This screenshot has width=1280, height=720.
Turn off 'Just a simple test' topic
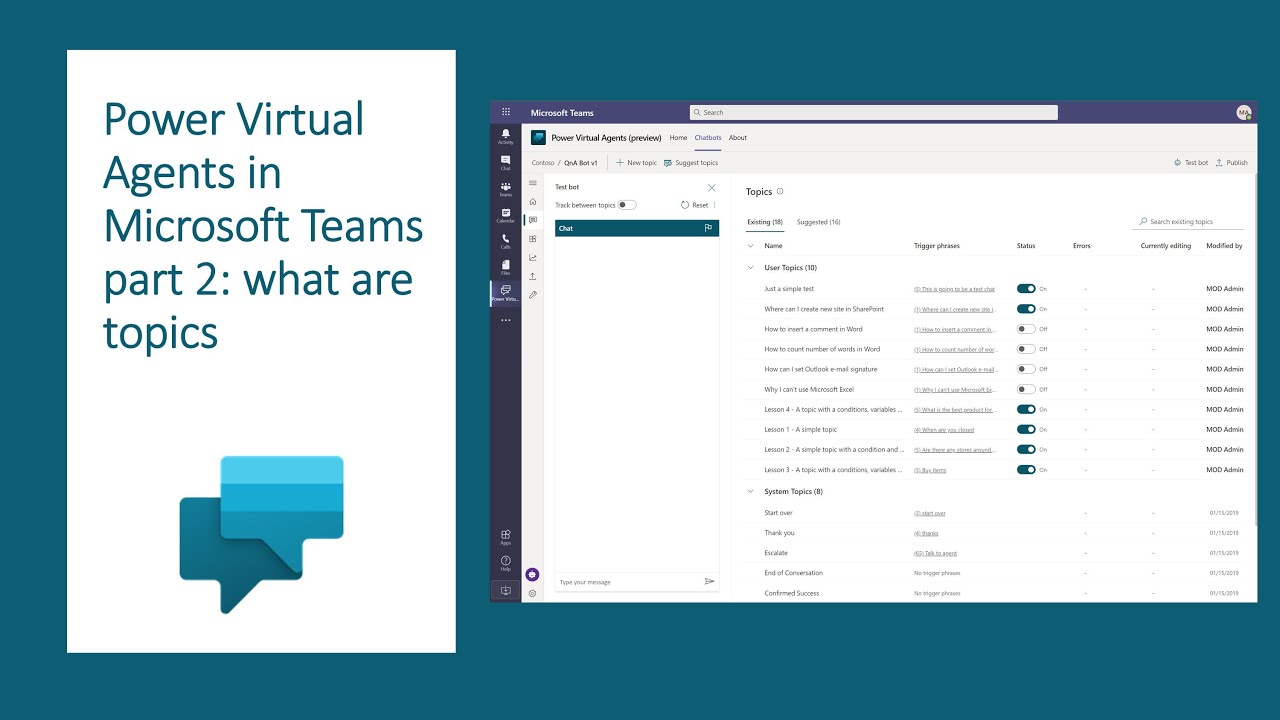click(1026, 289)
